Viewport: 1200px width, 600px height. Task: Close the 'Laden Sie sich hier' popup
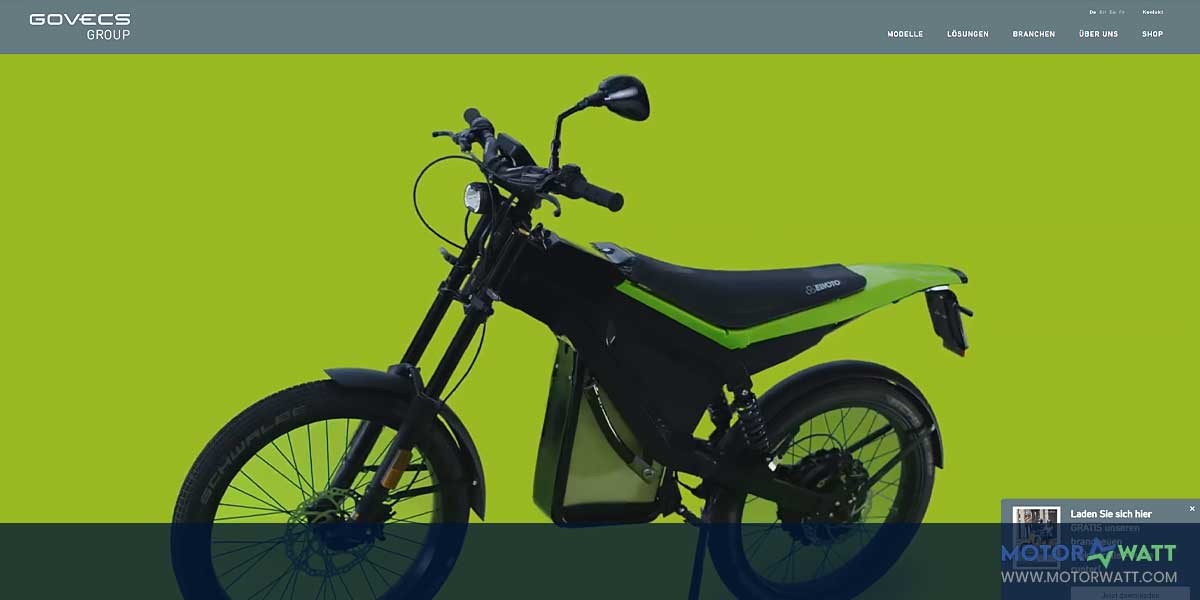pyautogui.click(x=1192, y=508)
